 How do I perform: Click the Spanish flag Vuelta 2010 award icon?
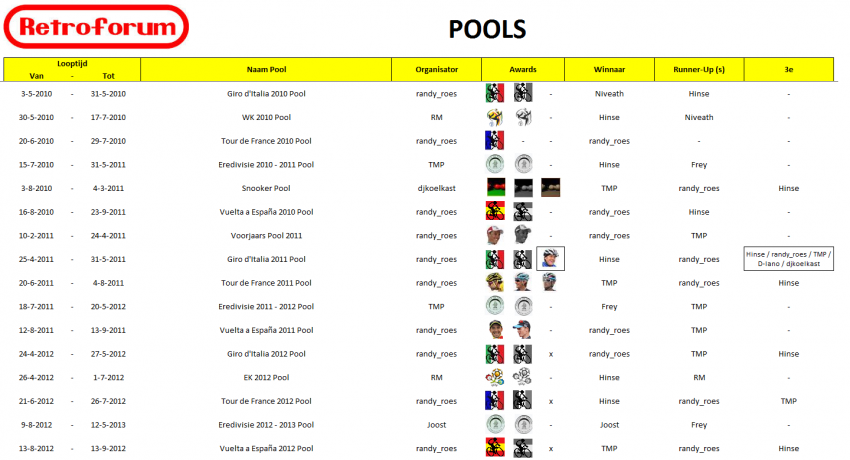click(494, 212)
